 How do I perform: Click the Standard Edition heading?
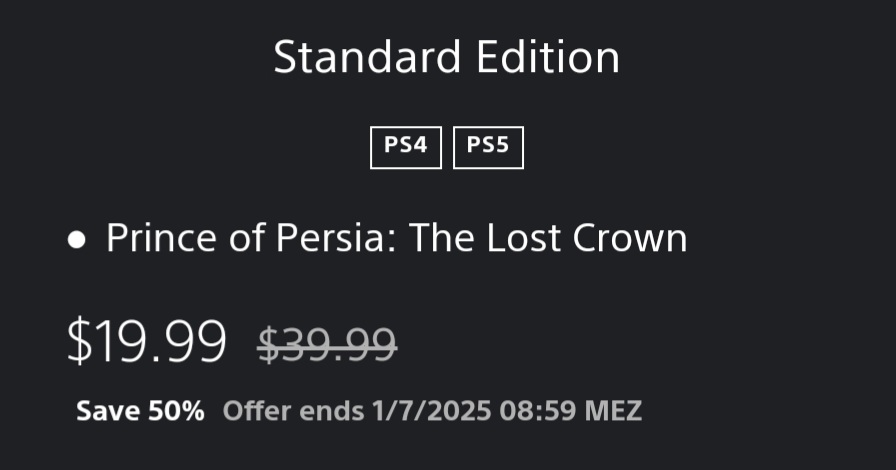(446, 58)
